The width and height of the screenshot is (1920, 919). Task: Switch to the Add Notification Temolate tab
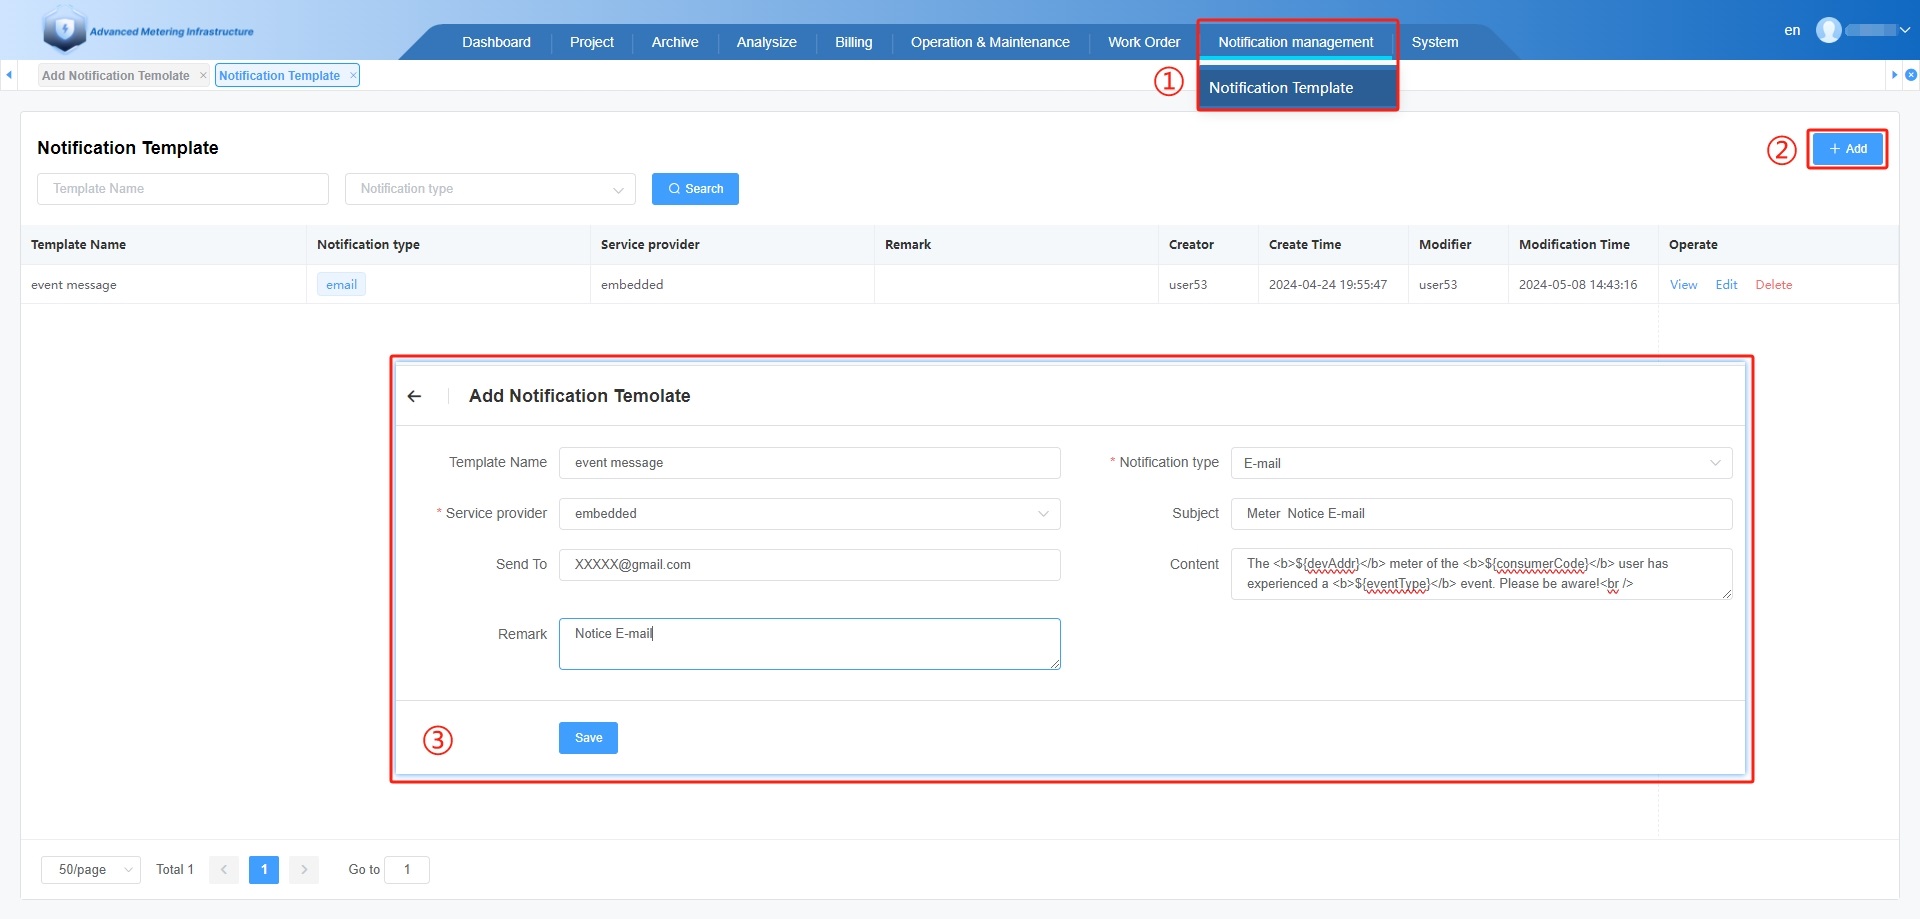point(116,75)
